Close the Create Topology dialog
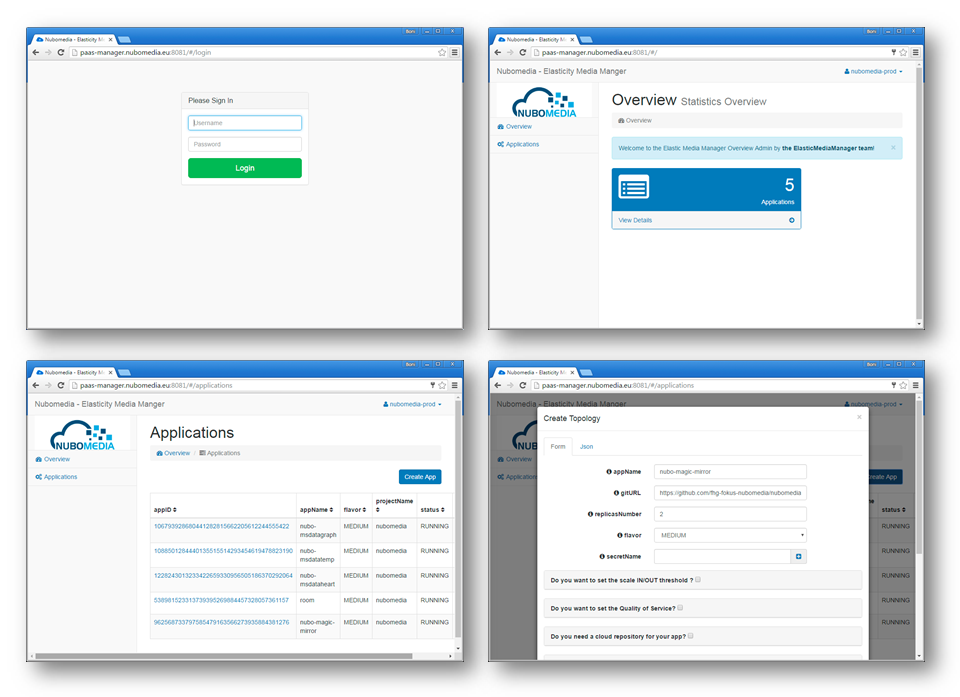The height and width of the screenshot is (697, 960). point(859,417)
